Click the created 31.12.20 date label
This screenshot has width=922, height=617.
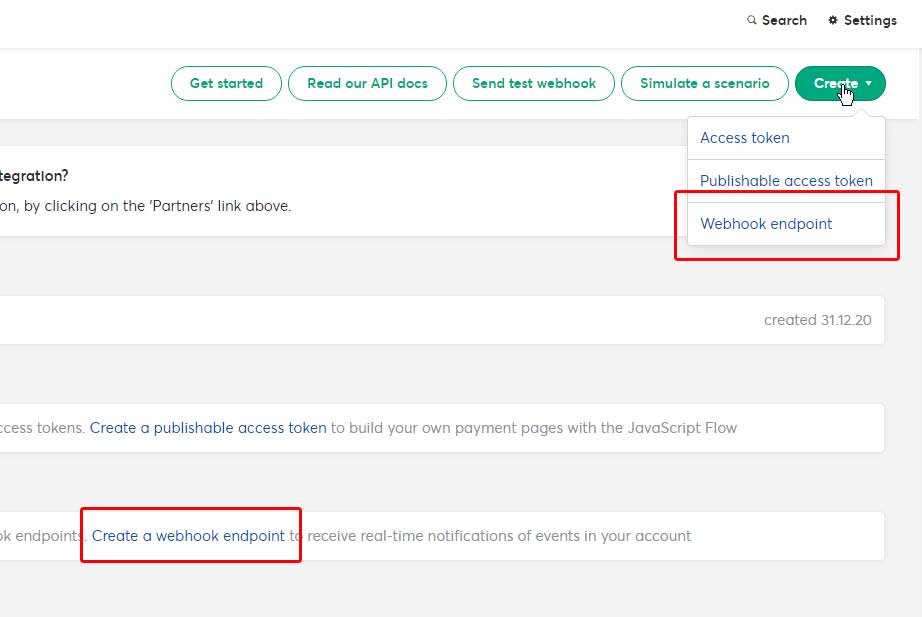817,320
